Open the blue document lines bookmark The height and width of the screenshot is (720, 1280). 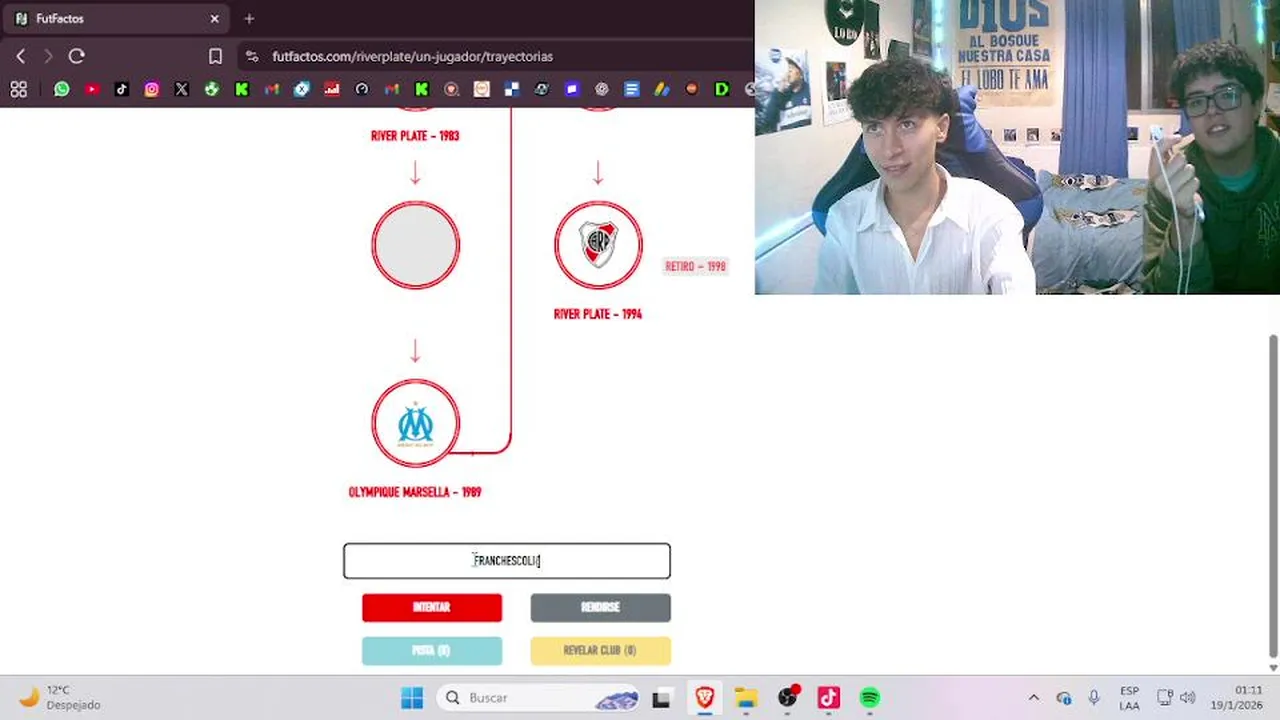click(632, 89)
